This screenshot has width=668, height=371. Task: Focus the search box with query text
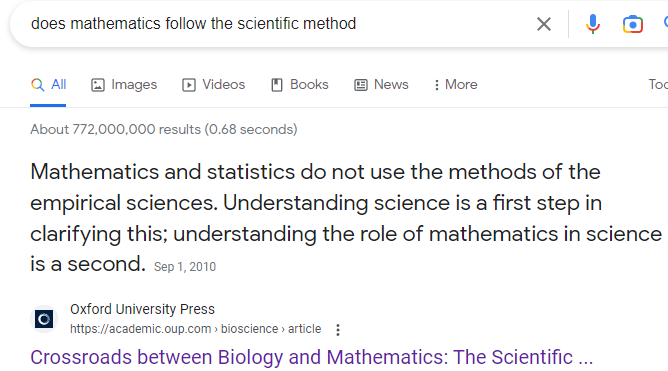click(x=273, y=24)
